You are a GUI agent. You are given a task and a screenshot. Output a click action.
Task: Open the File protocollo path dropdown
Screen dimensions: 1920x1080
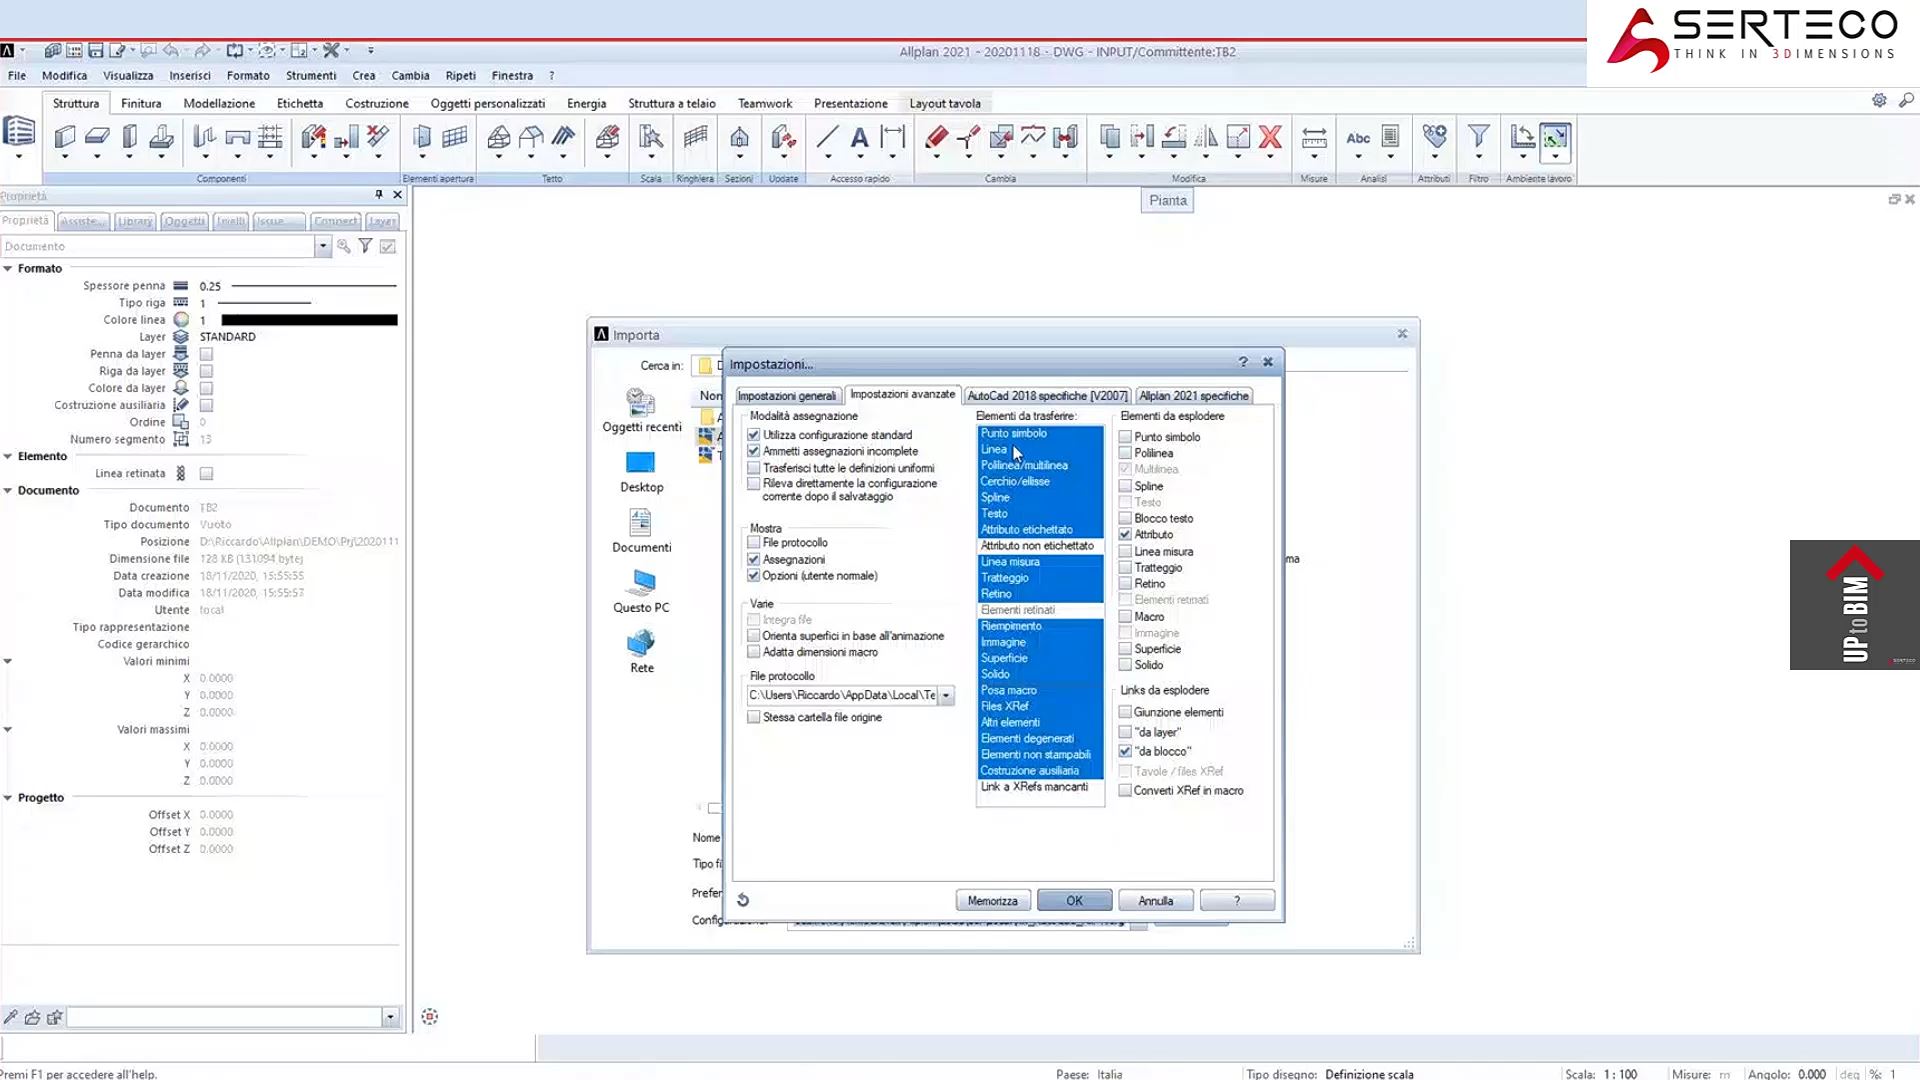[946, 695]
